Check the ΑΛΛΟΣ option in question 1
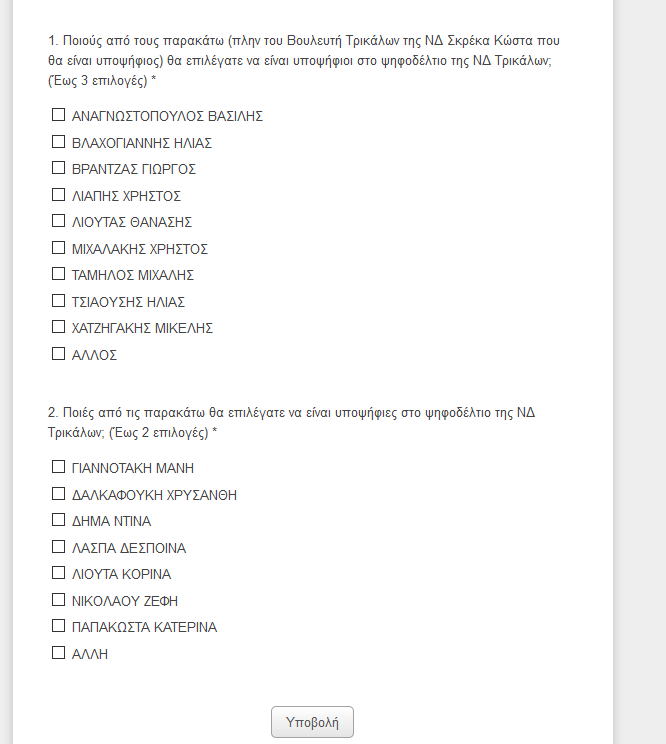The width and height of the screenshot is (666, 744). [58, 354]
